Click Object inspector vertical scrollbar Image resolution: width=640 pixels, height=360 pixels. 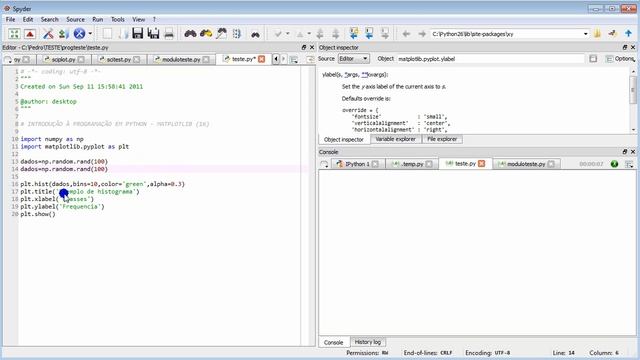[x=633, y=100]
